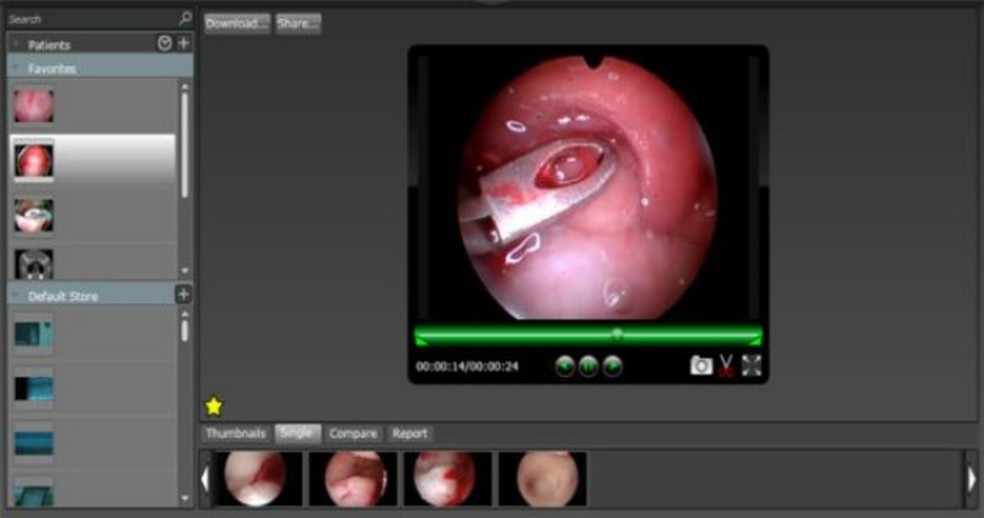This screenshot has height=518, width=984.
Task: Select first pink Favorites thumbnail
Action: point(34,105)
